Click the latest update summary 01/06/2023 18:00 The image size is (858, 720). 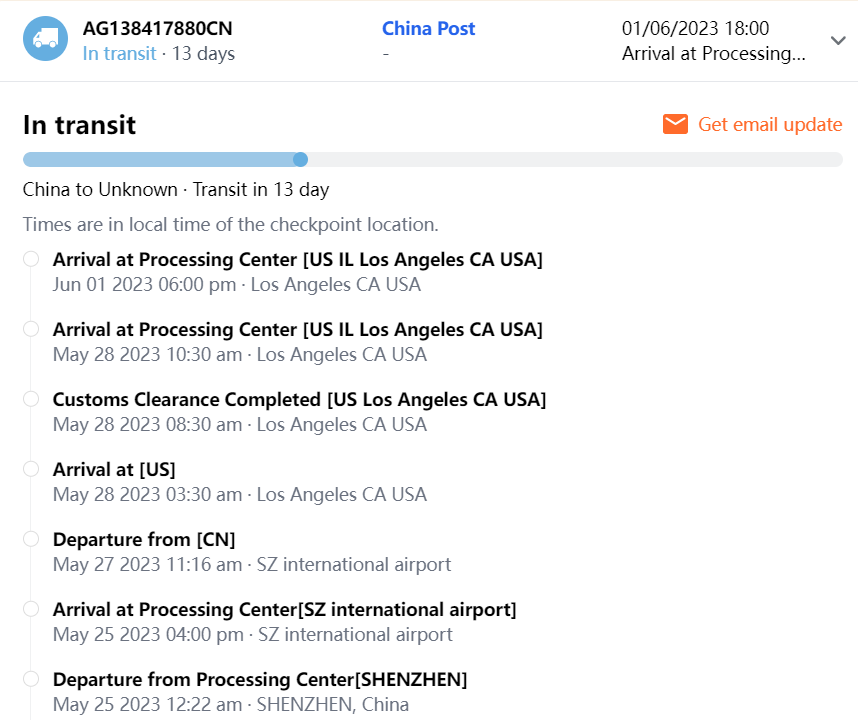(x=695, y=29)
